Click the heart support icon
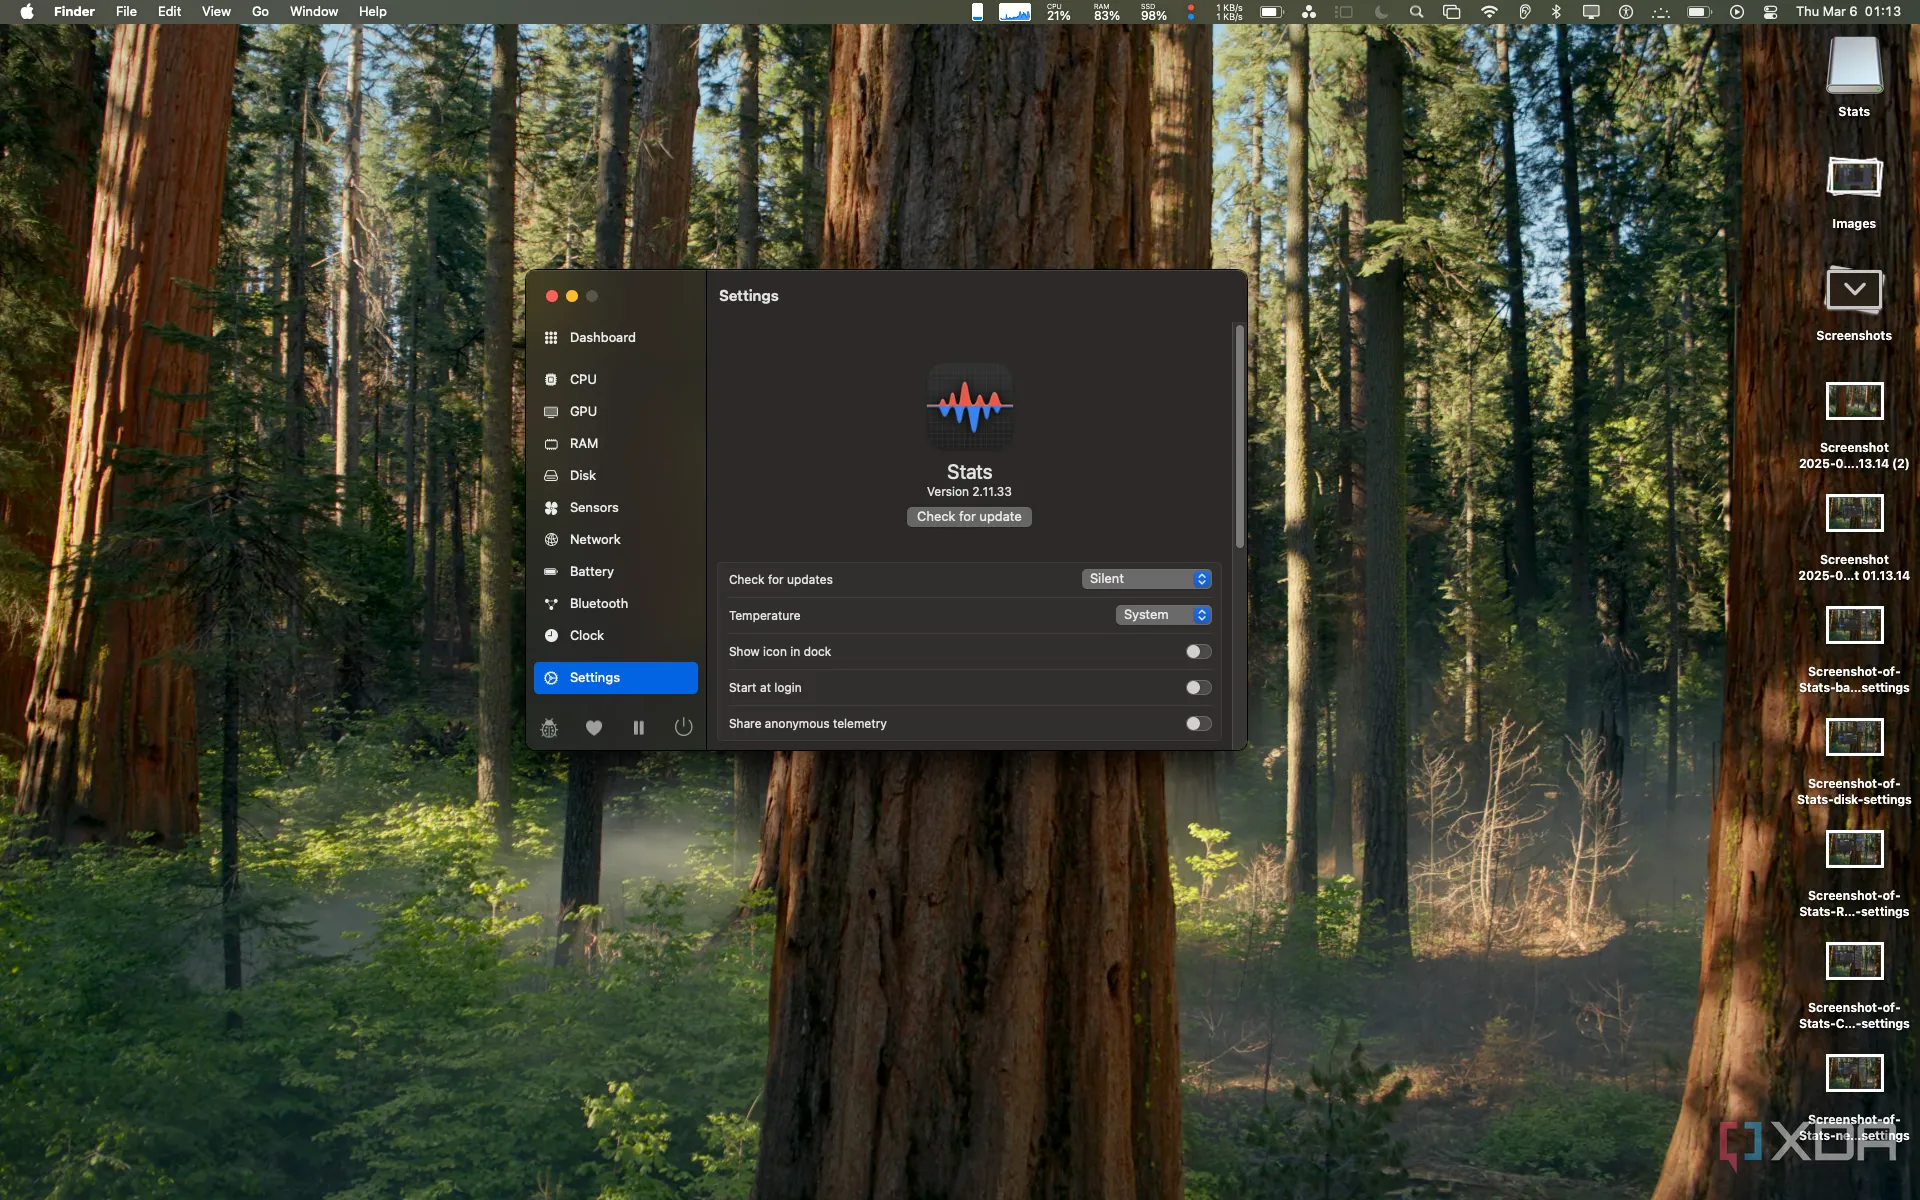1920x1200 pixels. click(x=594, y=728)
